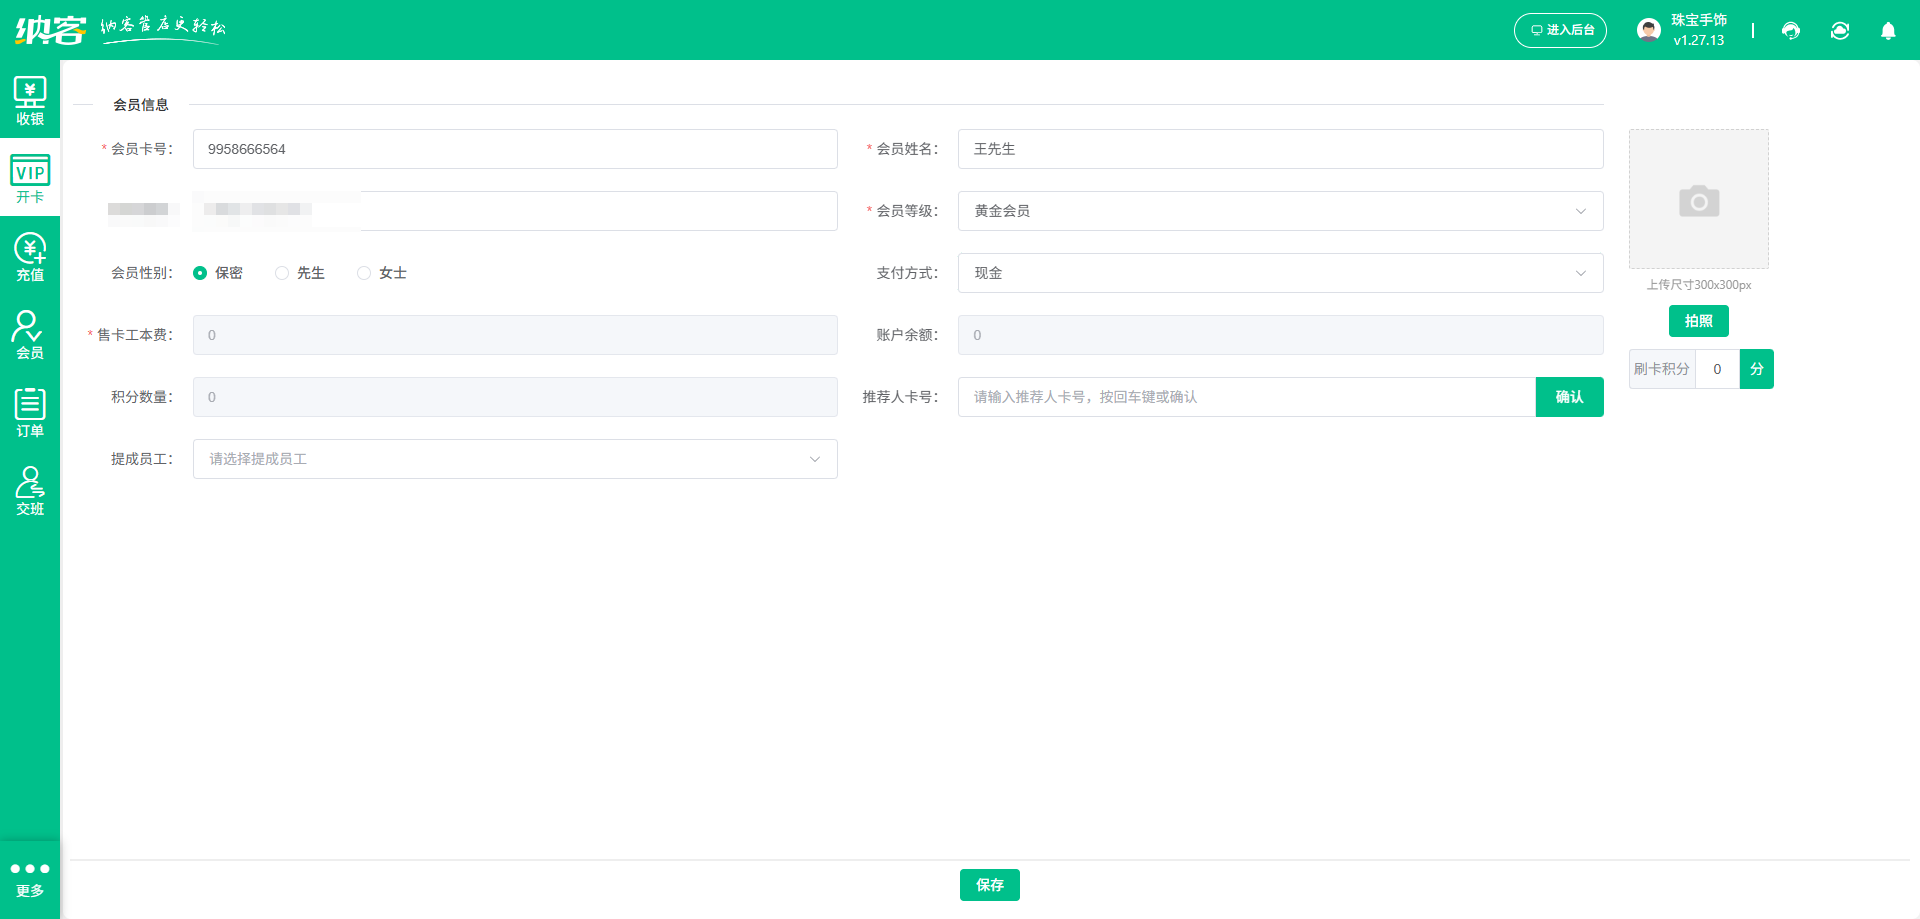The height and width of the screenshot is (919, 1920).
Task: Open the 收银 cashier icon in sidebar
Action: click(x=30, y=101)
